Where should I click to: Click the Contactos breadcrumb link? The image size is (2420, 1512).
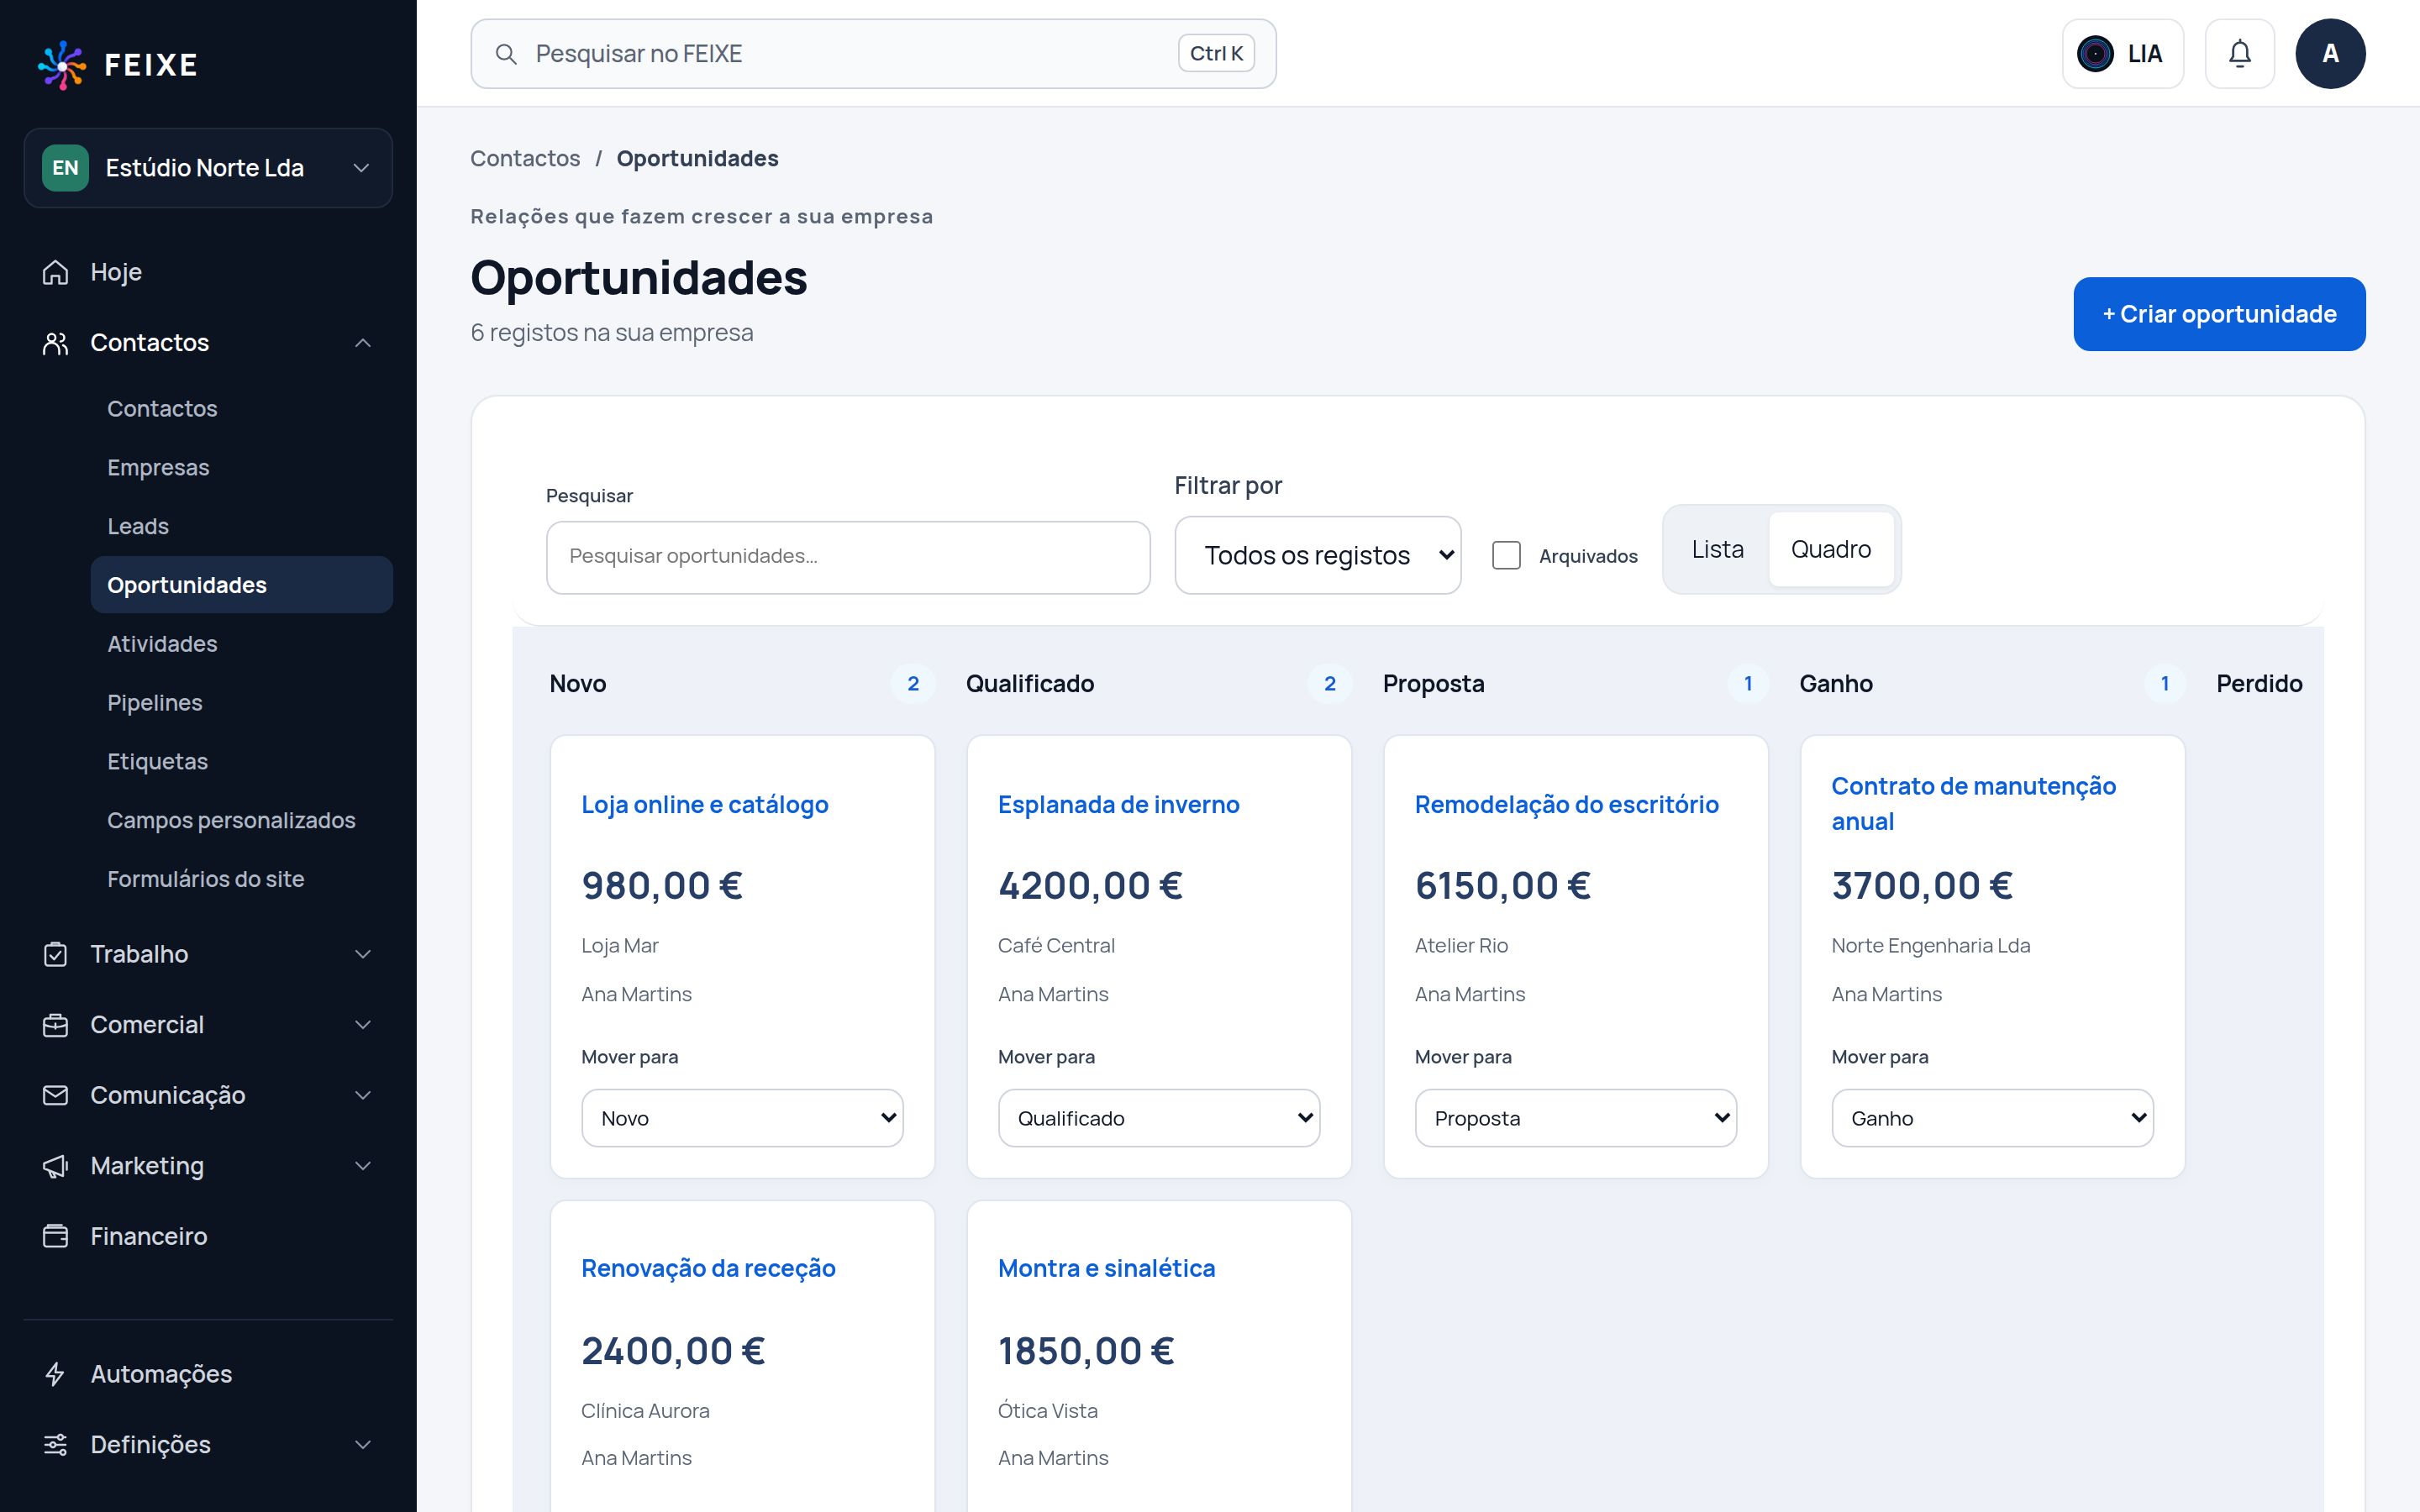[x=525, y=158]
